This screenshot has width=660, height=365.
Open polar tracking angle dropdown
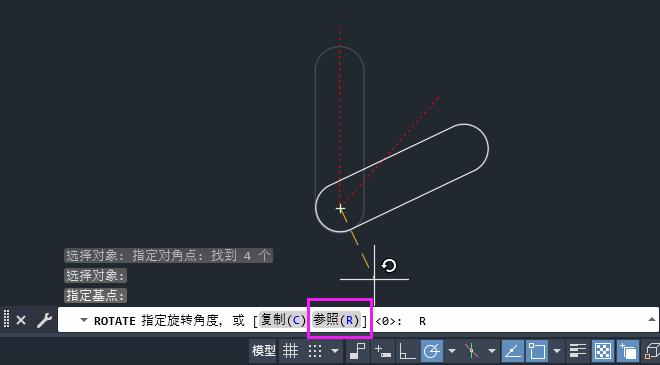pyautogui.click(x=452, y=351)
